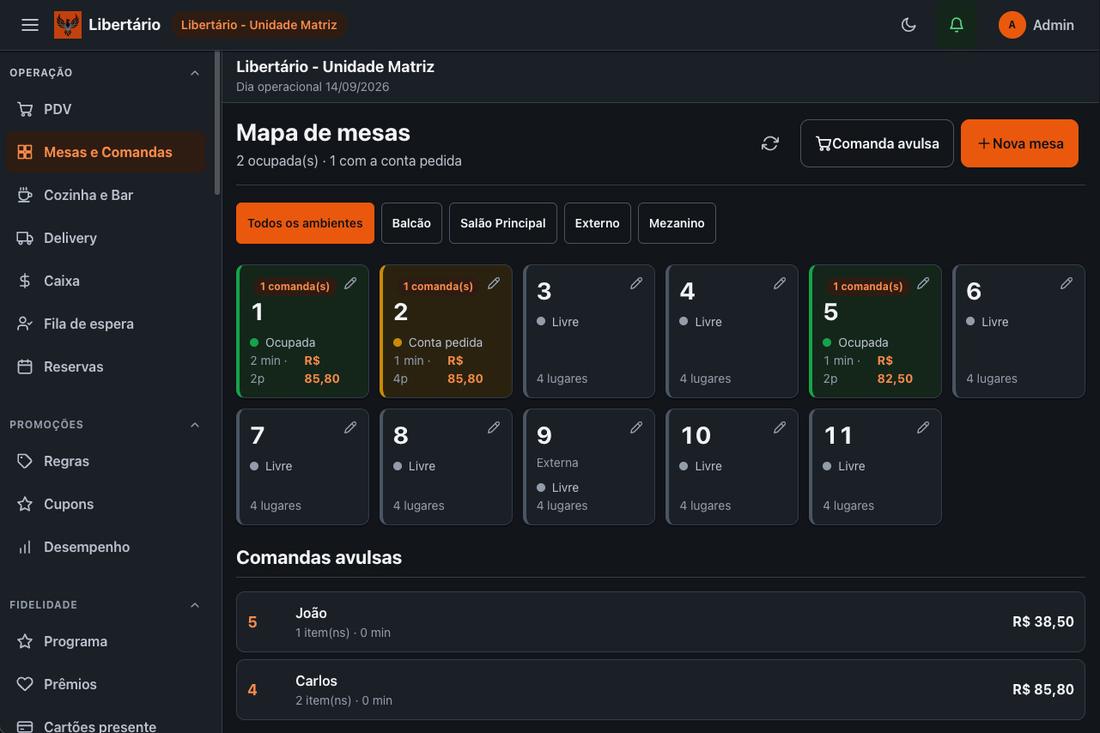Click the Comanda avulsa button

(877, 144)
